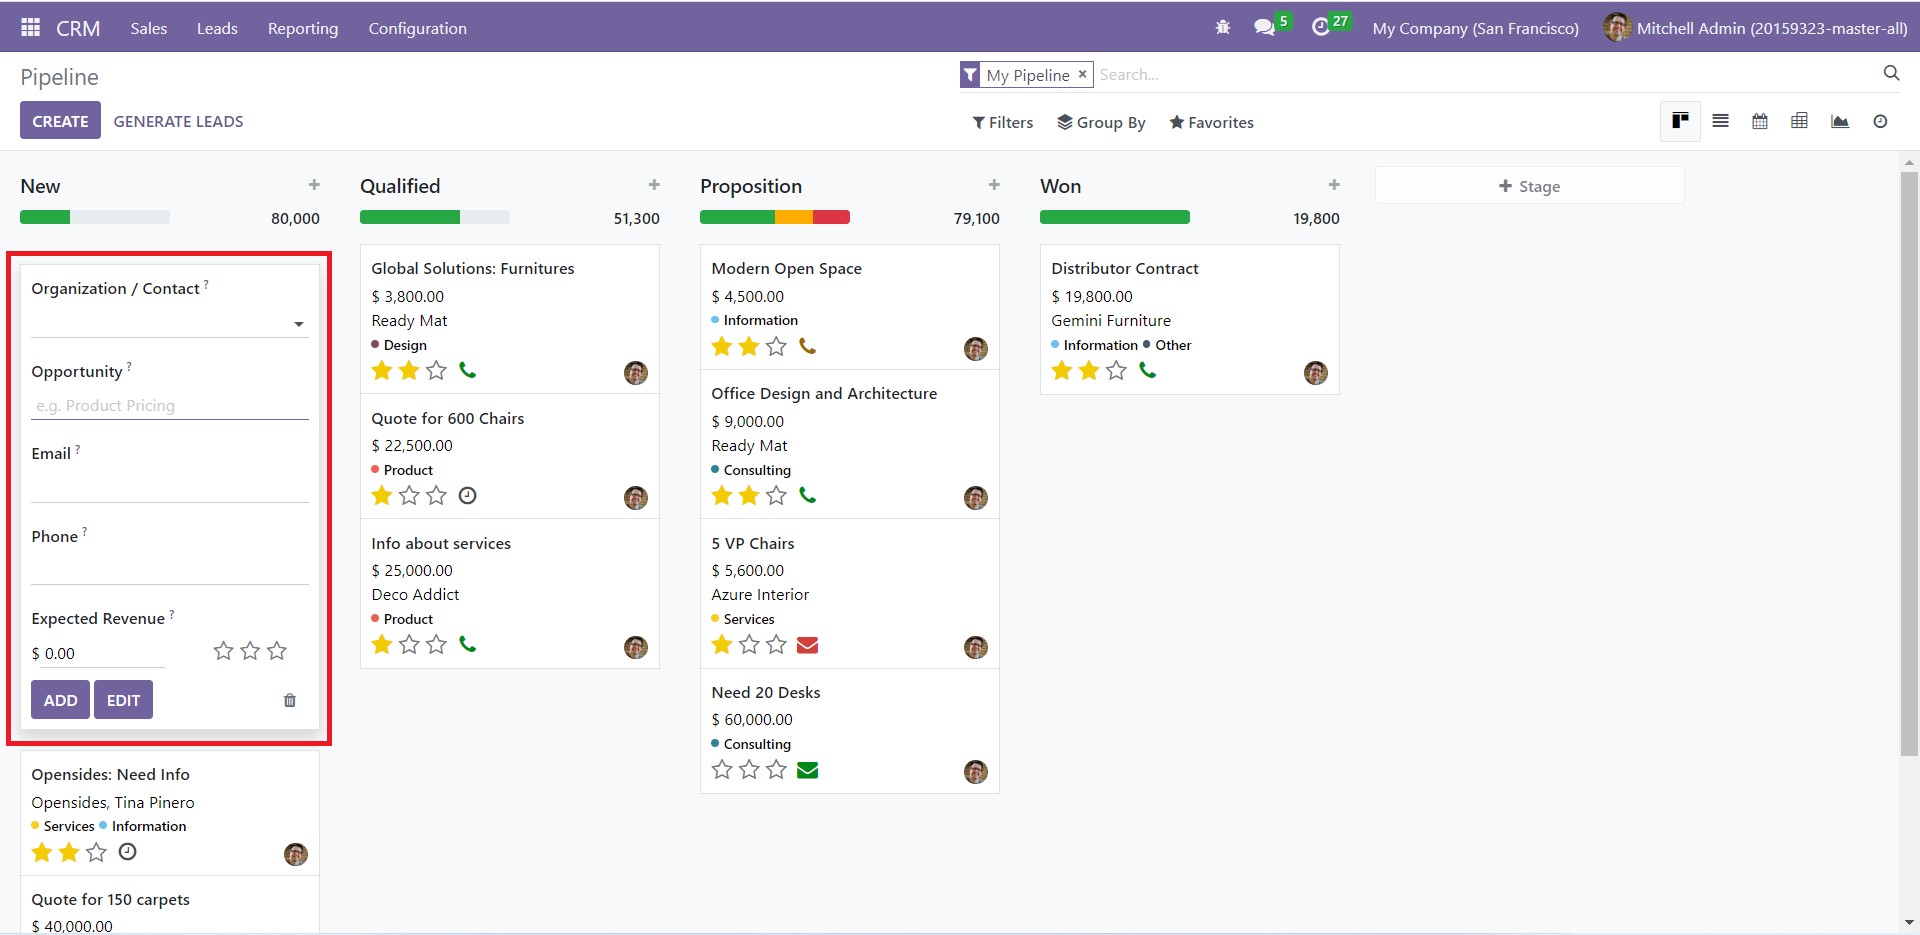The height and width of the screenshot is (935, 1920).
Task: Click phone icon on Office Design and Architecture
Action: click(807, 495)
